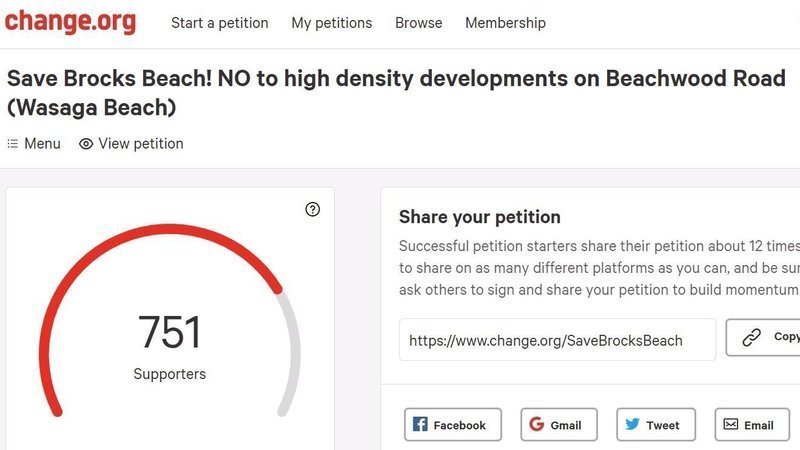Click the change.org logo
This screenshot has width=800, height=450.
70,22
